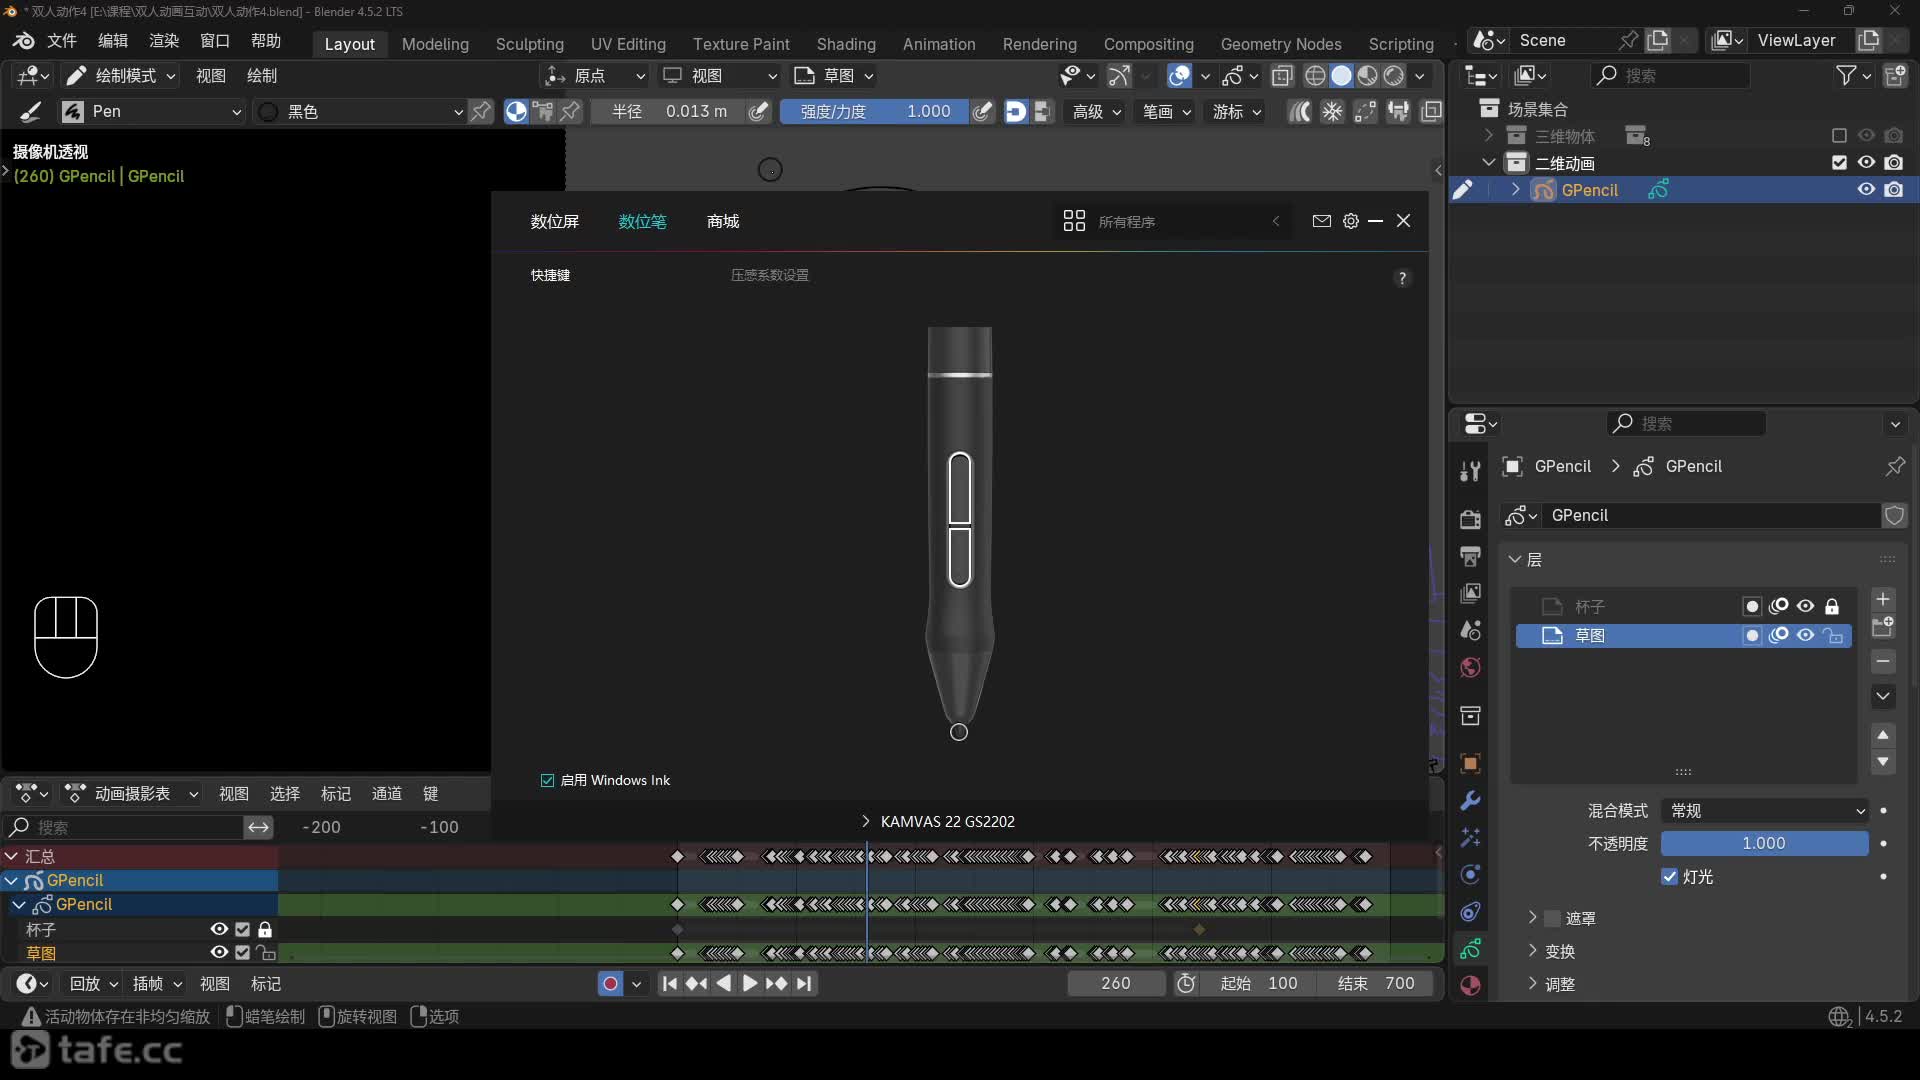This screenshot has width=1920, height=1080.
Task: Open the Material properties tab icon
Action: (x=1470, y=986)
